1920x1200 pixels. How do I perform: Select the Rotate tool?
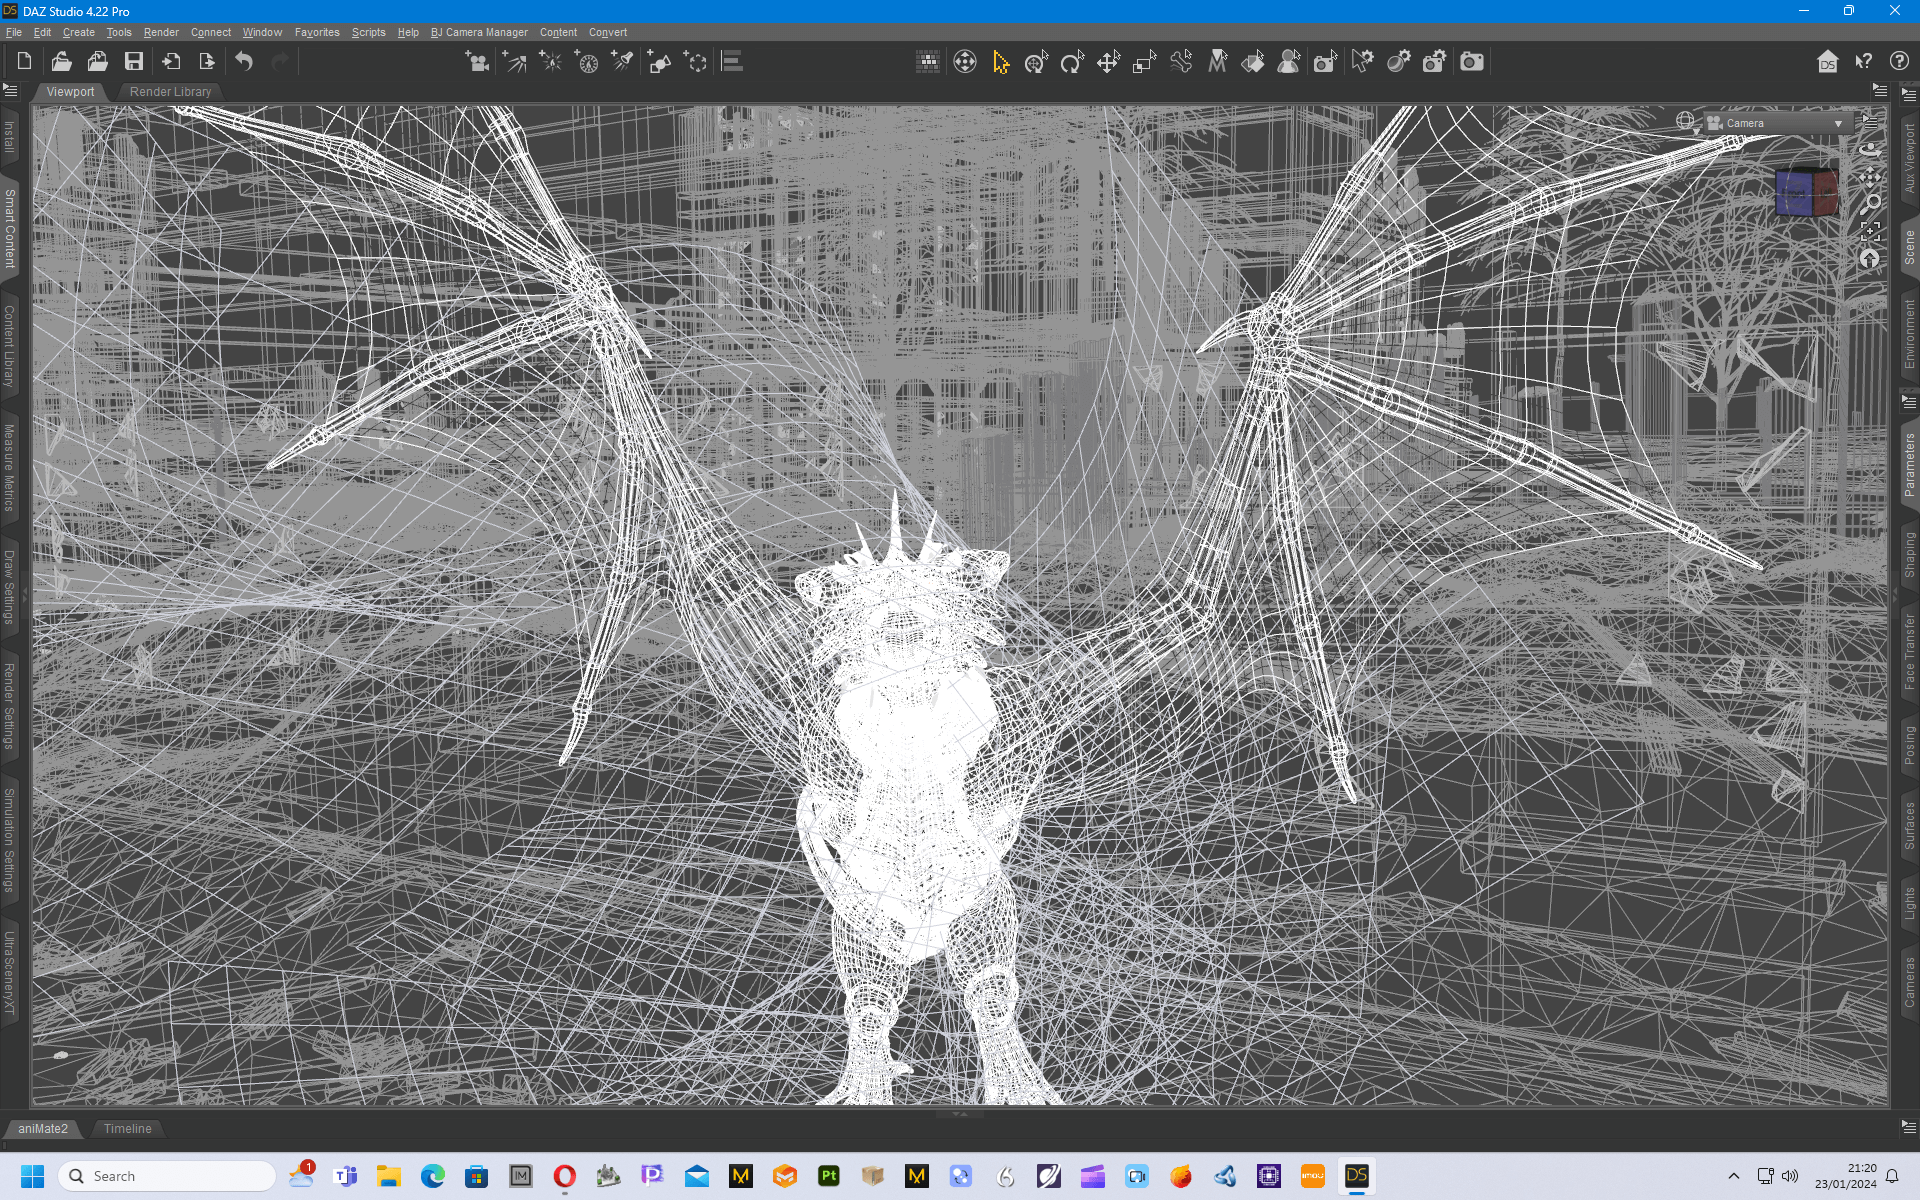point(1072,62)
